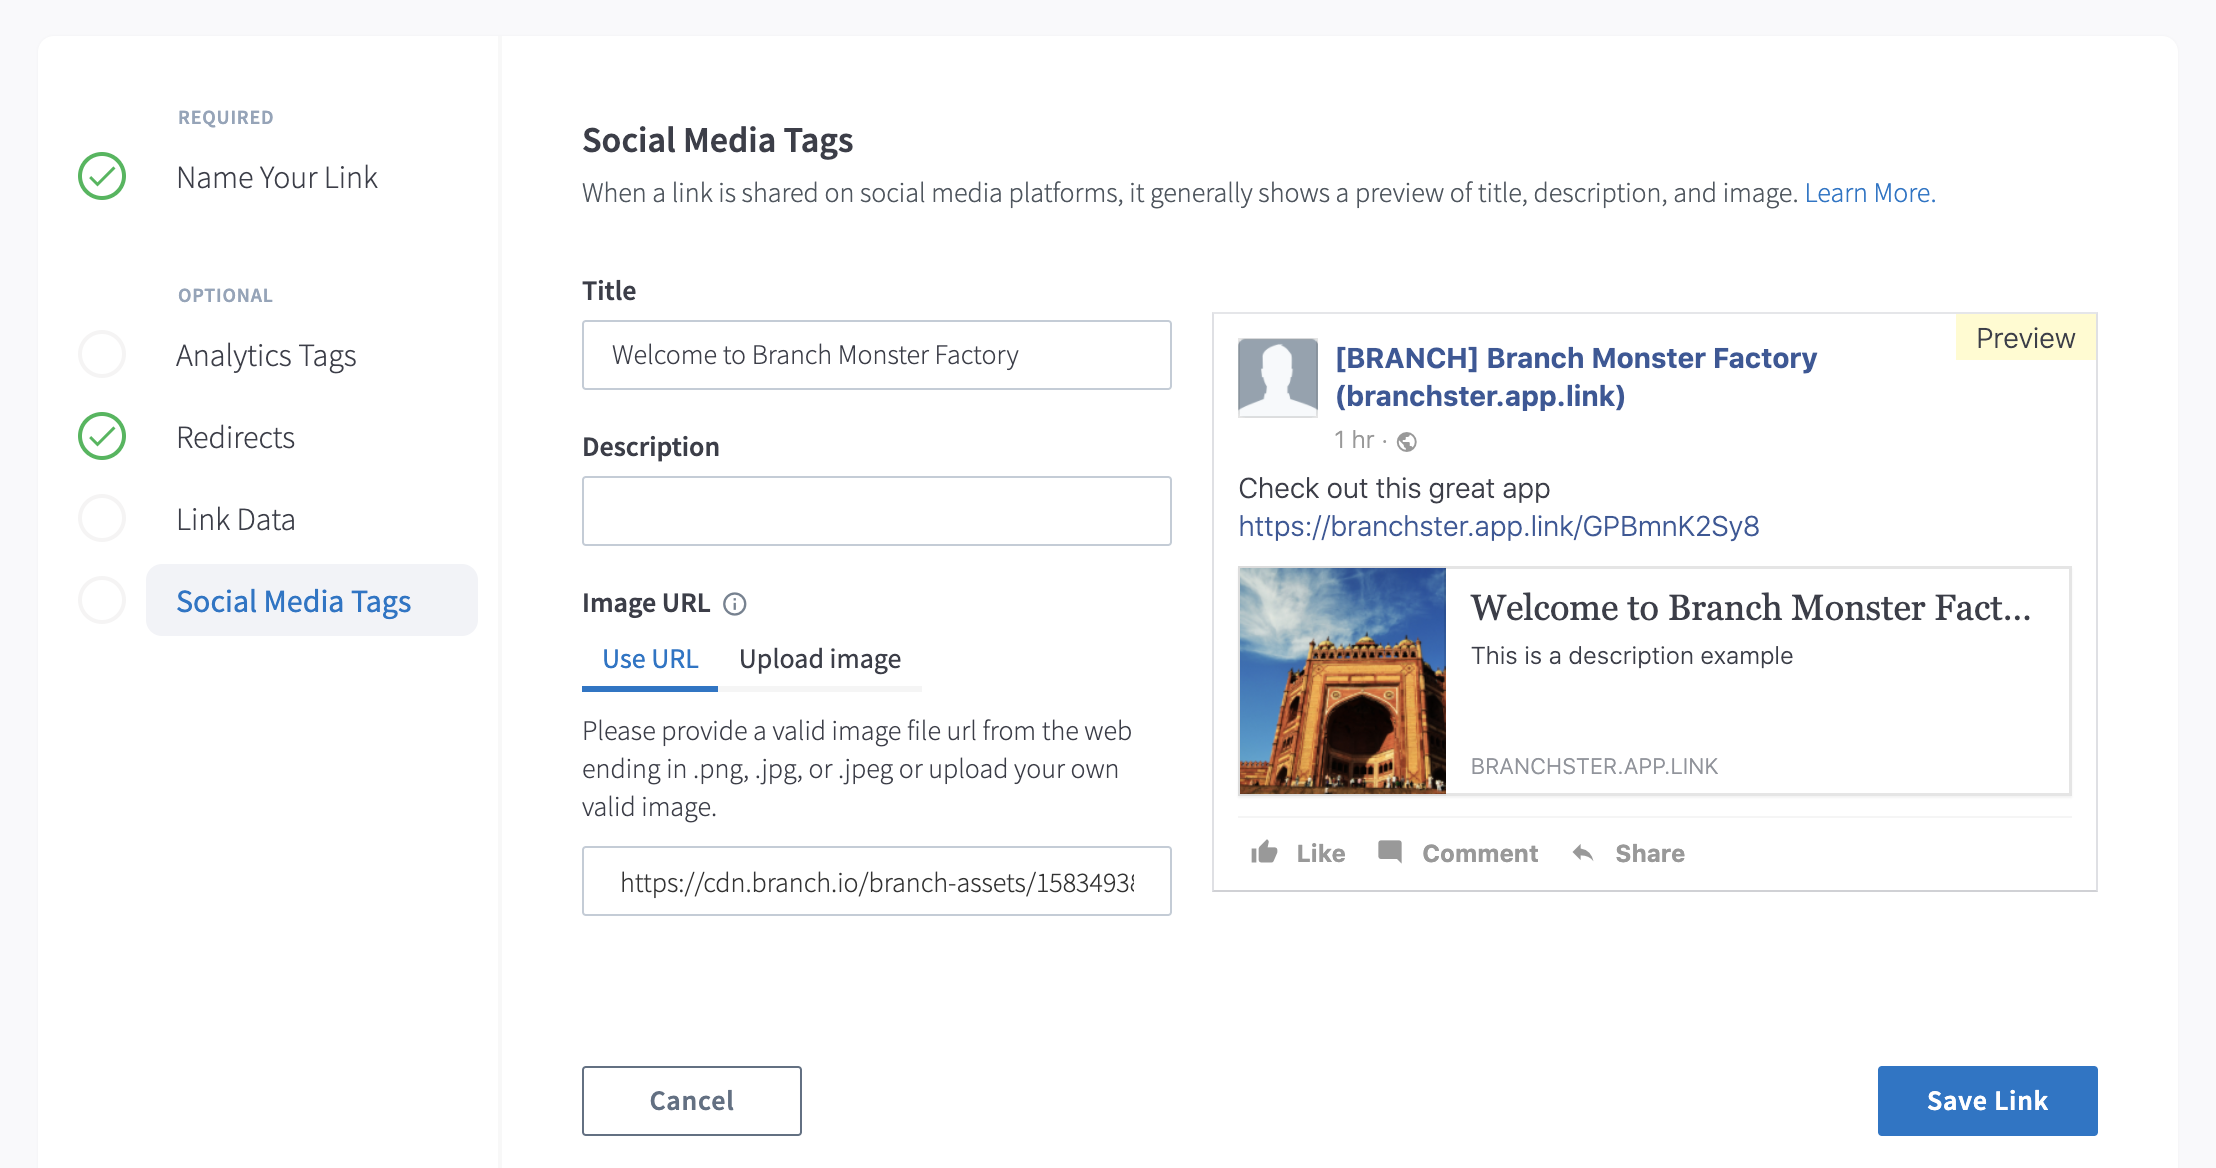This screenshot has height=1168, width=2216.
Task: Open the Learn More link
Action: [1869, 193]
